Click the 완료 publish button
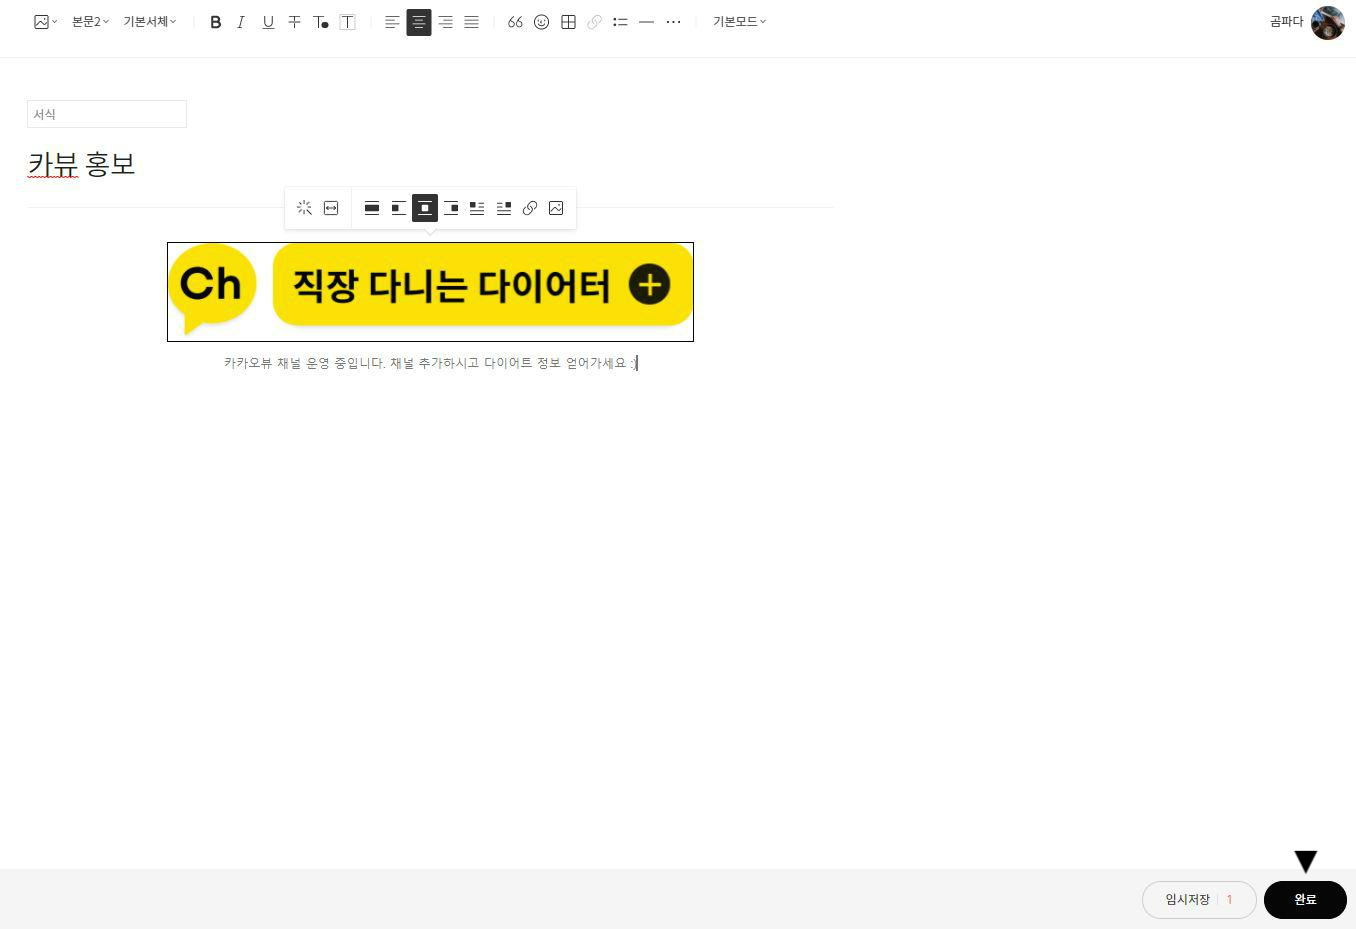Image resolution: width=1356 pixels, height=929 pixels. click(1304, 899)
